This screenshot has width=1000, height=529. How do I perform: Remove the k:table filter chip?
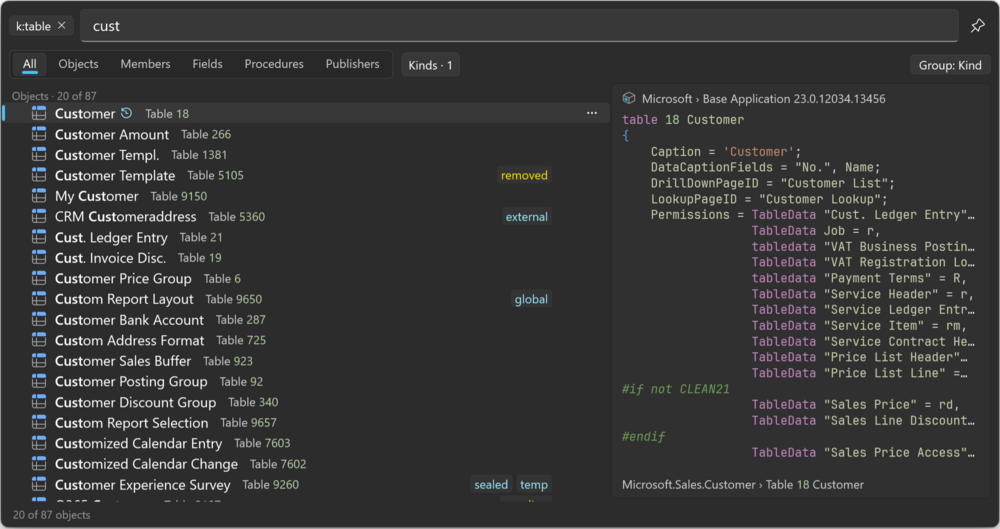point(62,26)
